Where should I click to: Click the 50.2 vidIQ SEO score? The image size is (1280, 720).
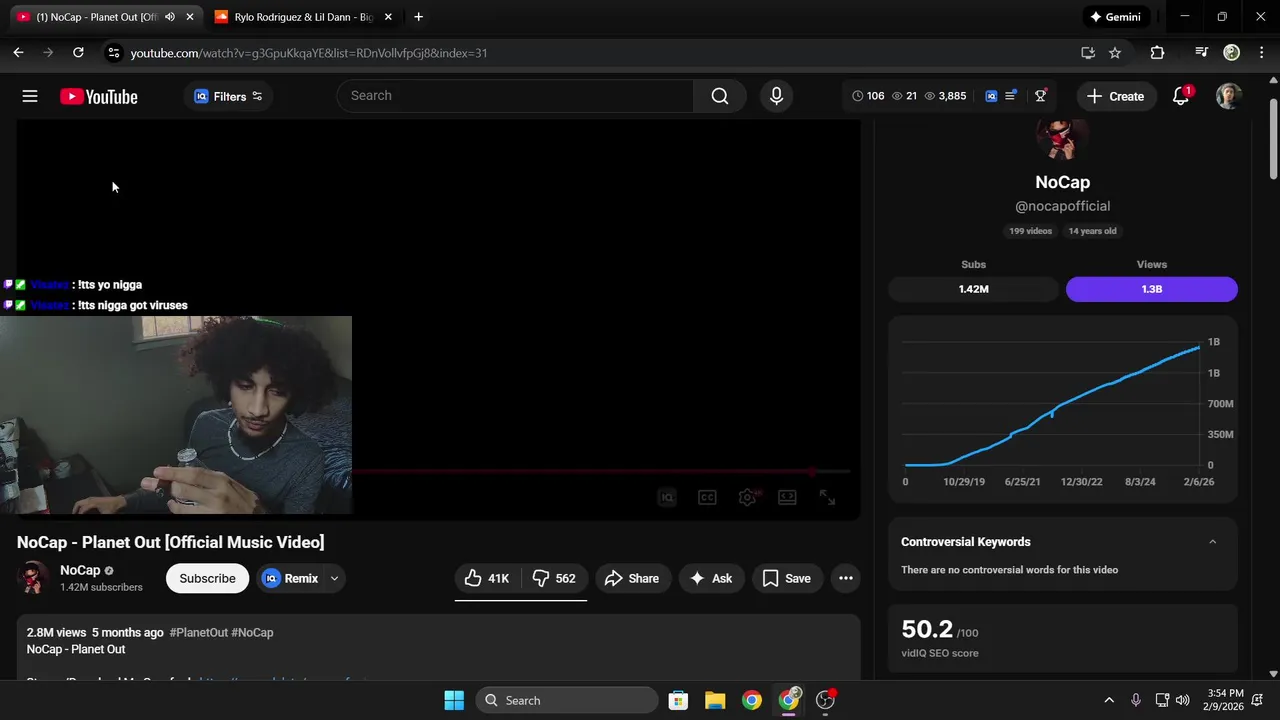(927, 629)
